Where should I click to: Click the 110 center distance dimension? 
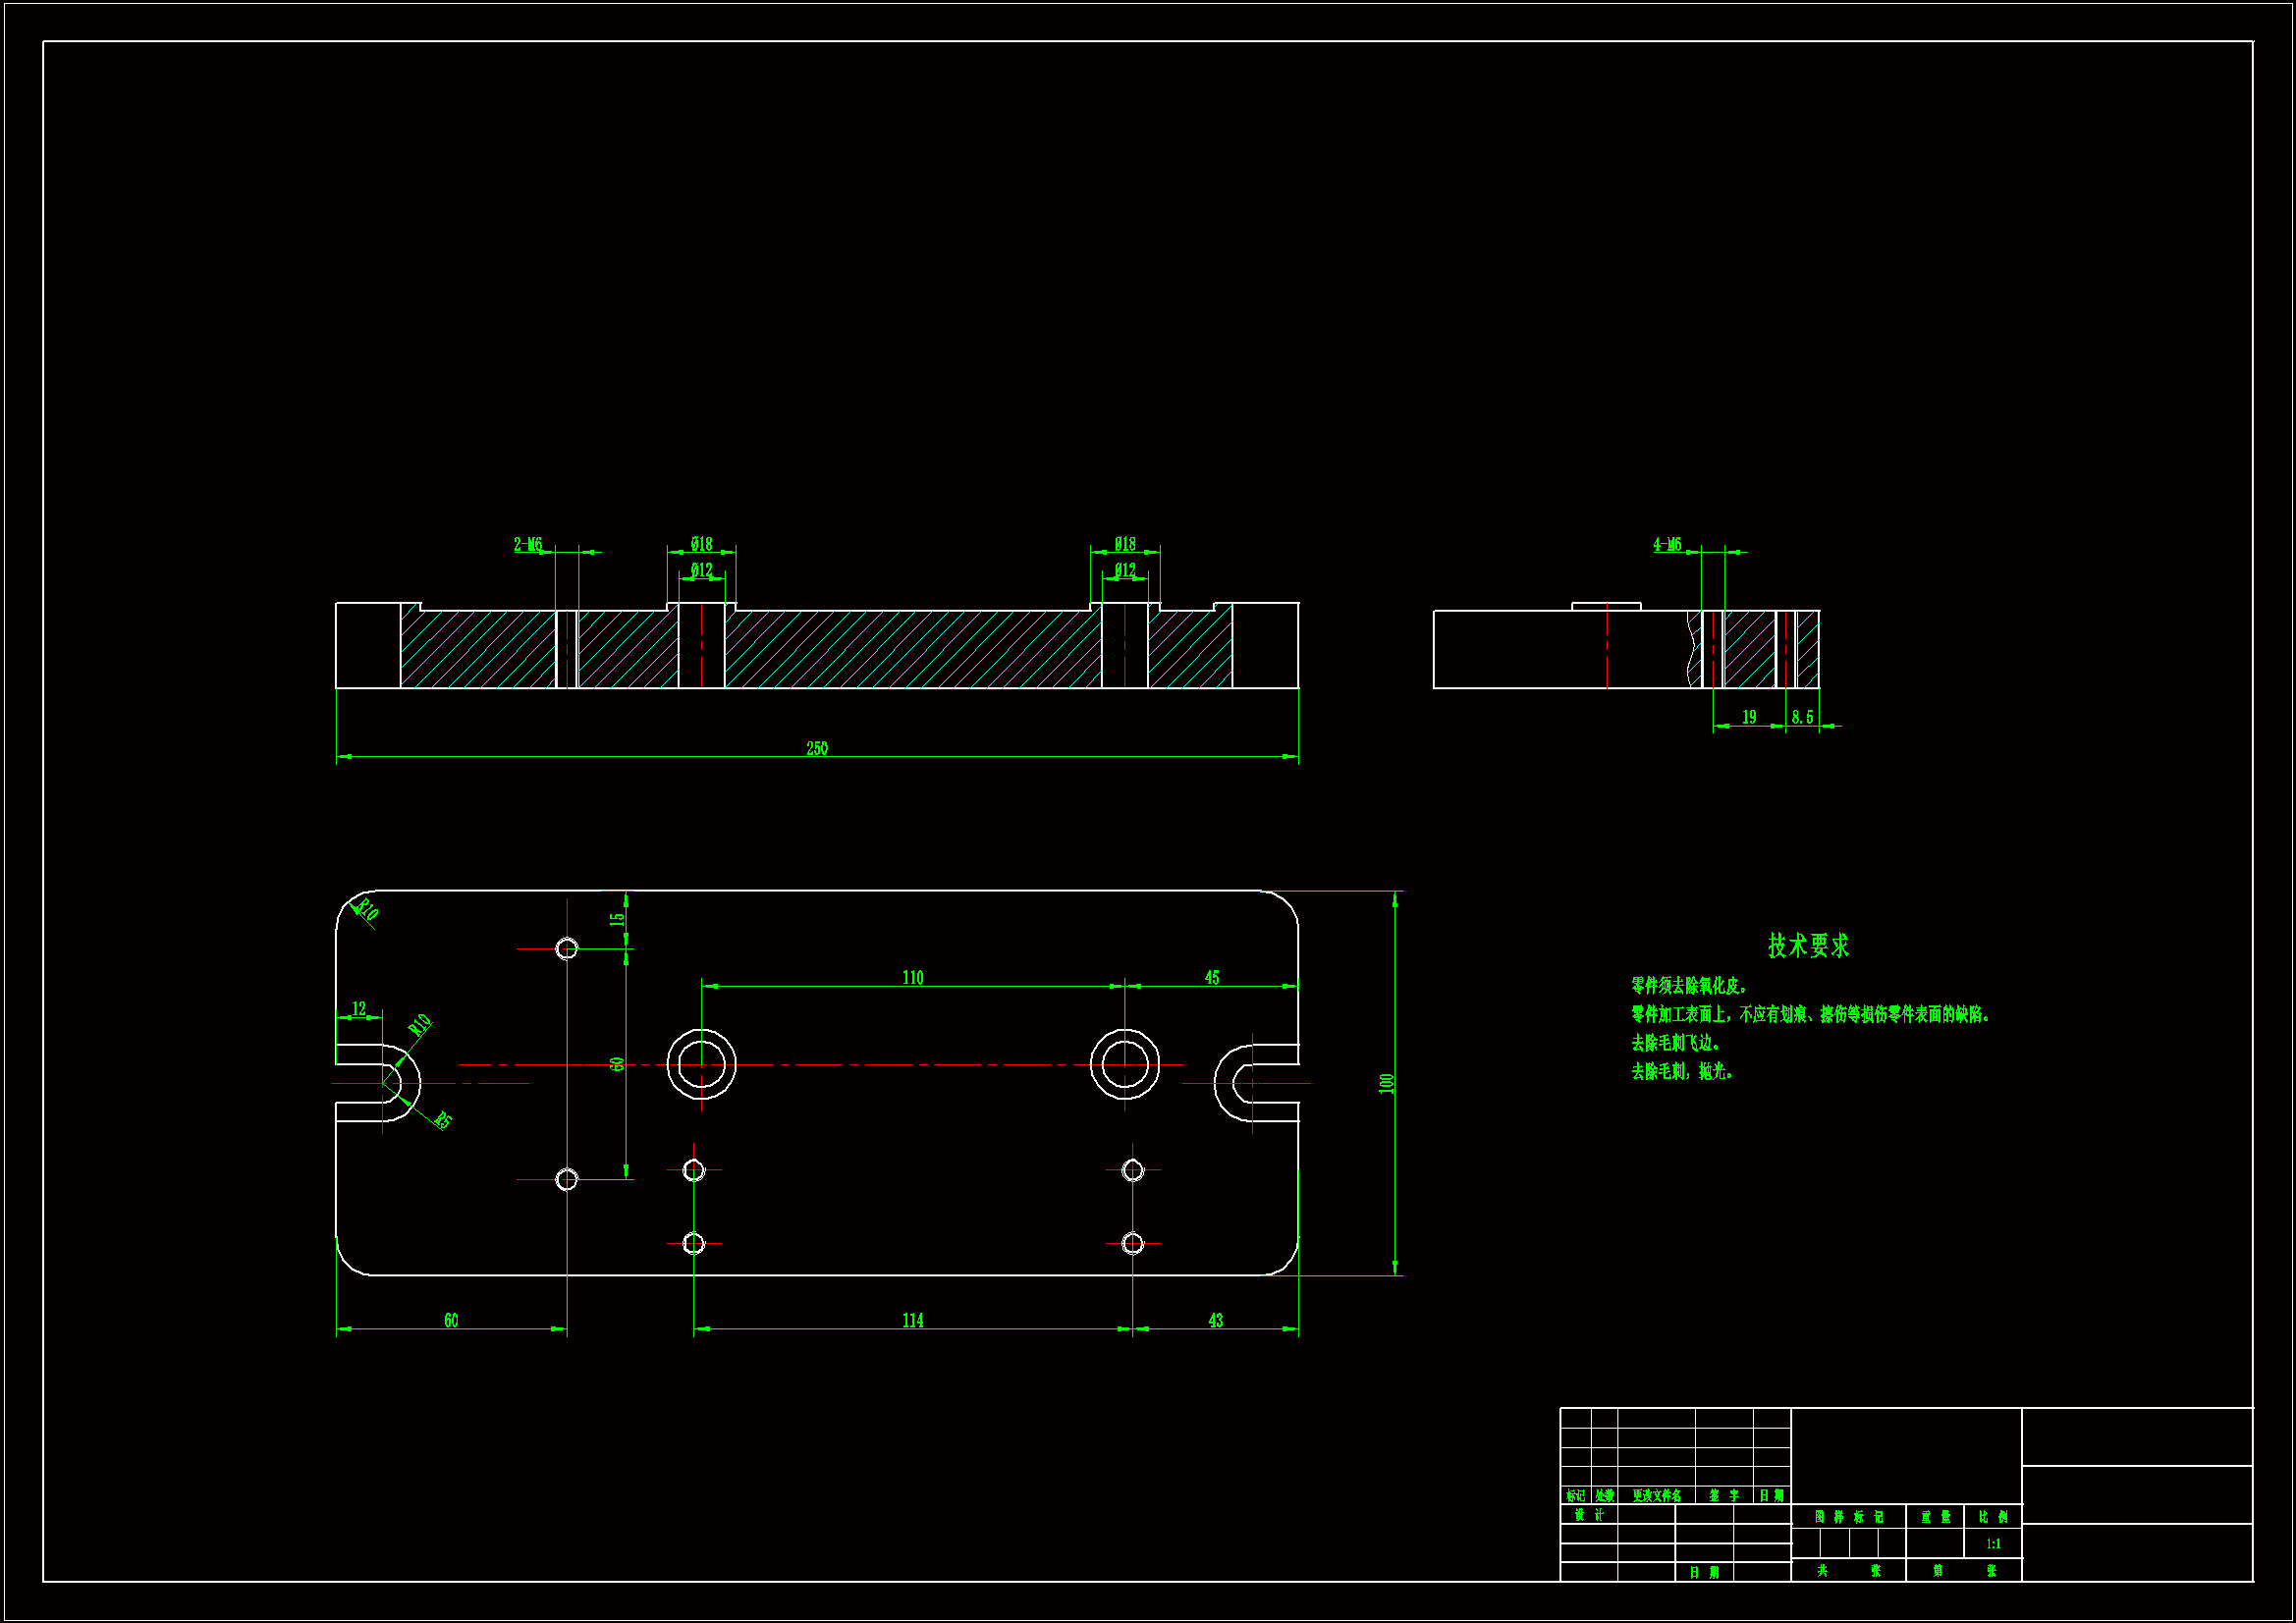click(x=912, y=978)
